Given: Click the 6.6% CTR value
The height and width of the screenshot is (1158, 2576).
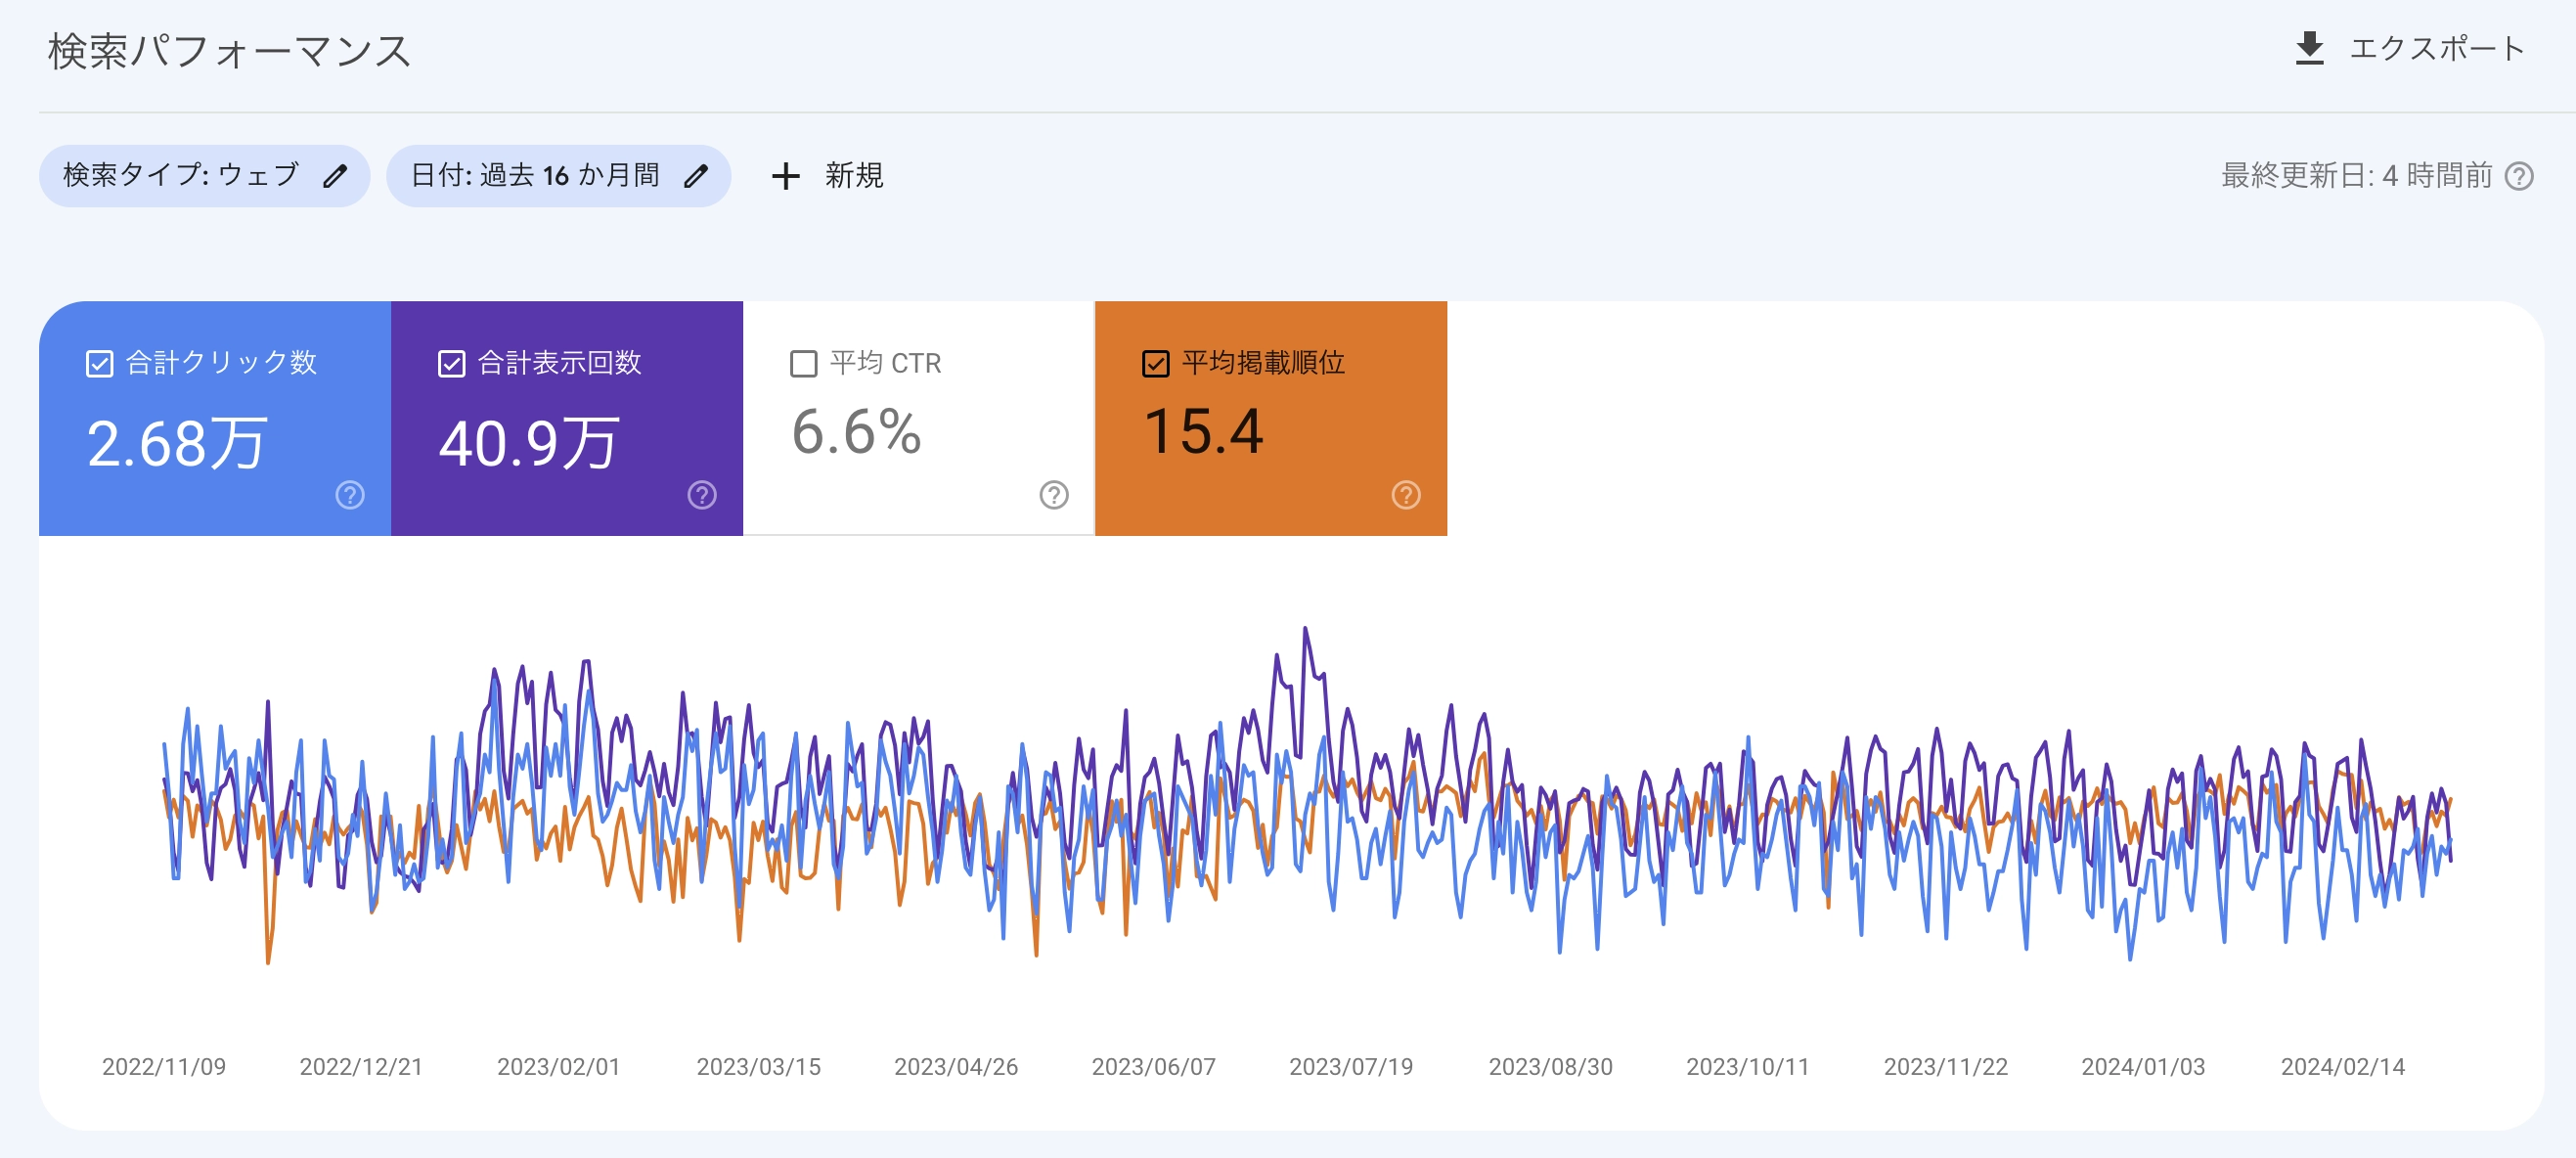Looking at the screenshot, I should pos(856,432).
